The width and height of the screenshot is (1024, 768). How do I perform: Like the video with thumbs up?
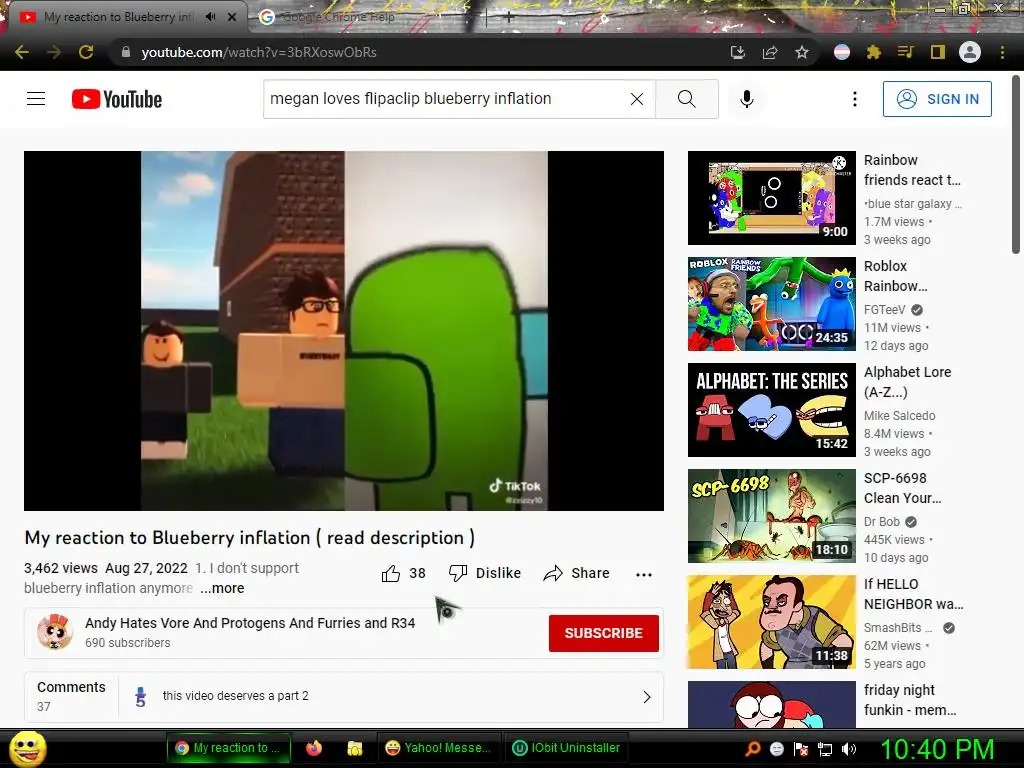(403, 573)
